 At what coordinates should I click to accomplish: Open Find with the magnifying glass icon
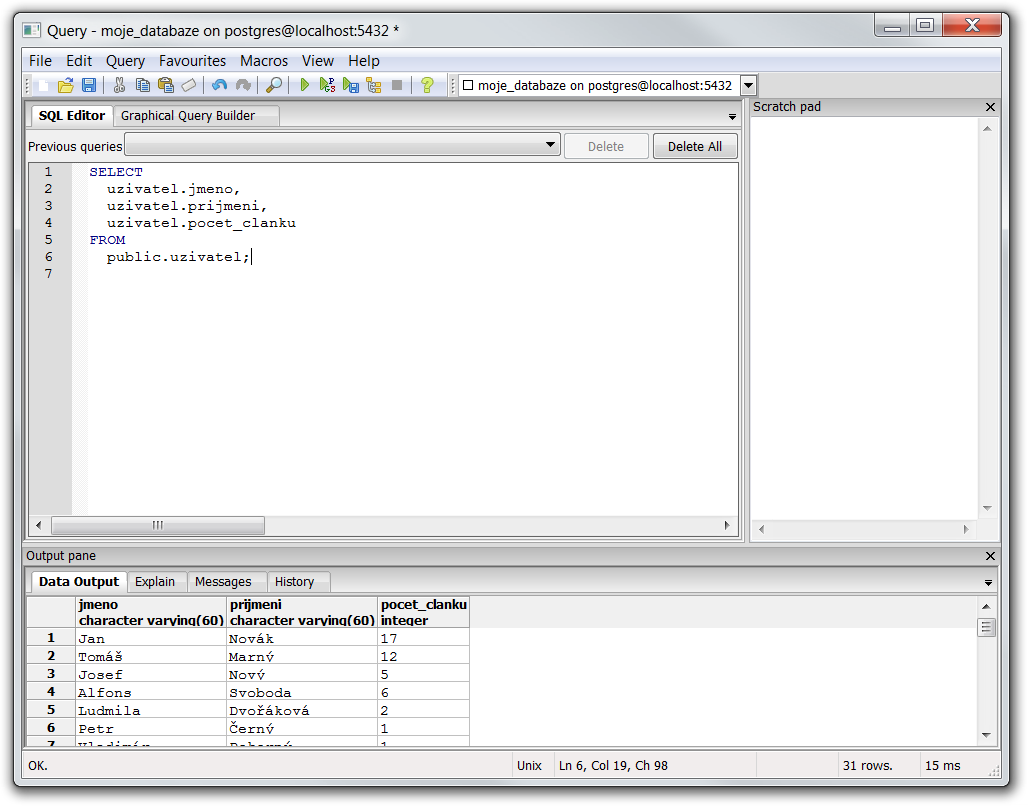point(273,86)
